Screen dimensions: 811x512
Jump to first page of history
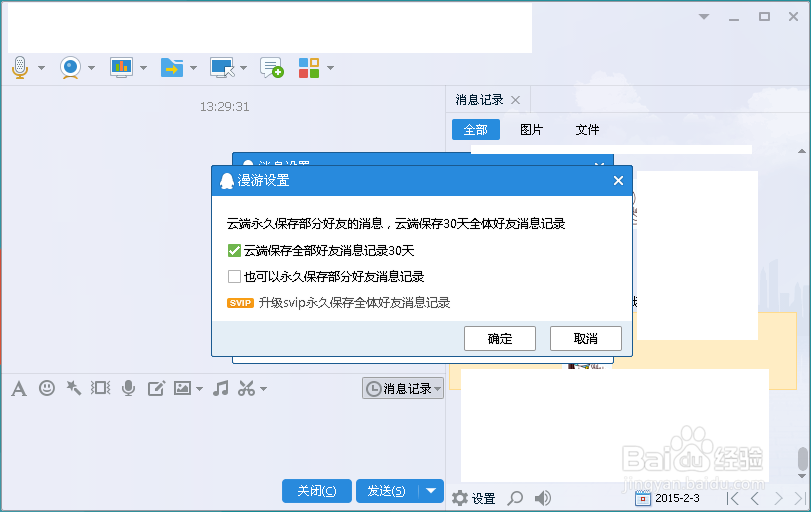pyautogui.click(x=732, y=499)
